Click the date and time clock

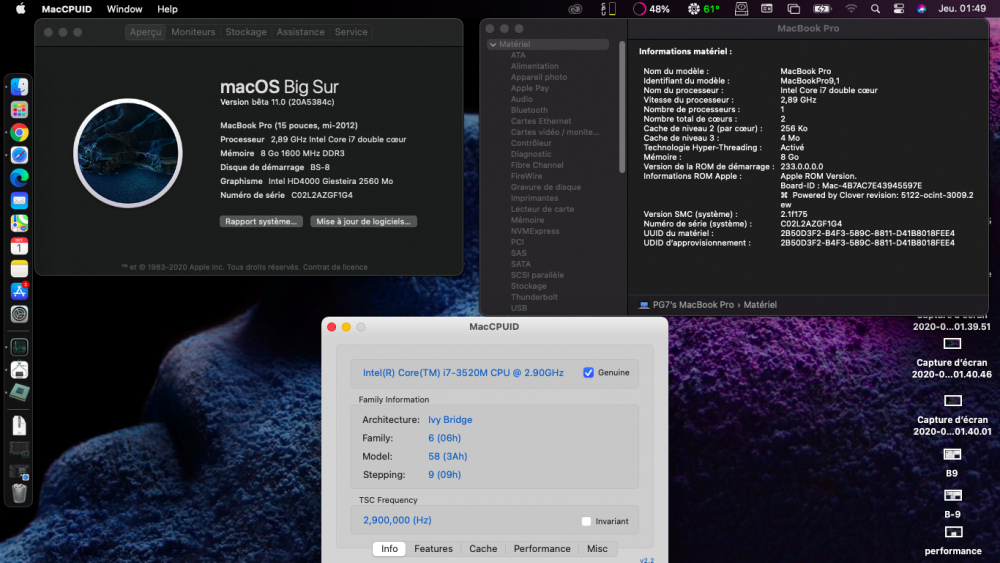962,9
